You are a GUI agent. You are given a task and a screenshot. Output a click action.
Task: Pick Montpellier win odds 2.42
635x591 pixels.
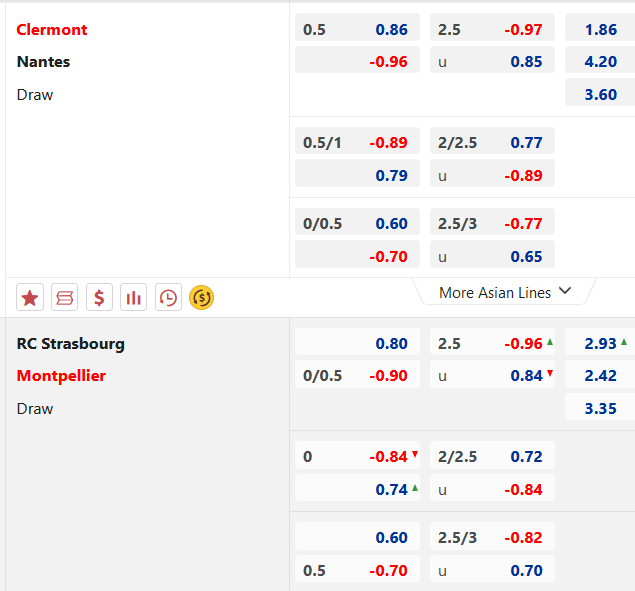tap(600, 374)
